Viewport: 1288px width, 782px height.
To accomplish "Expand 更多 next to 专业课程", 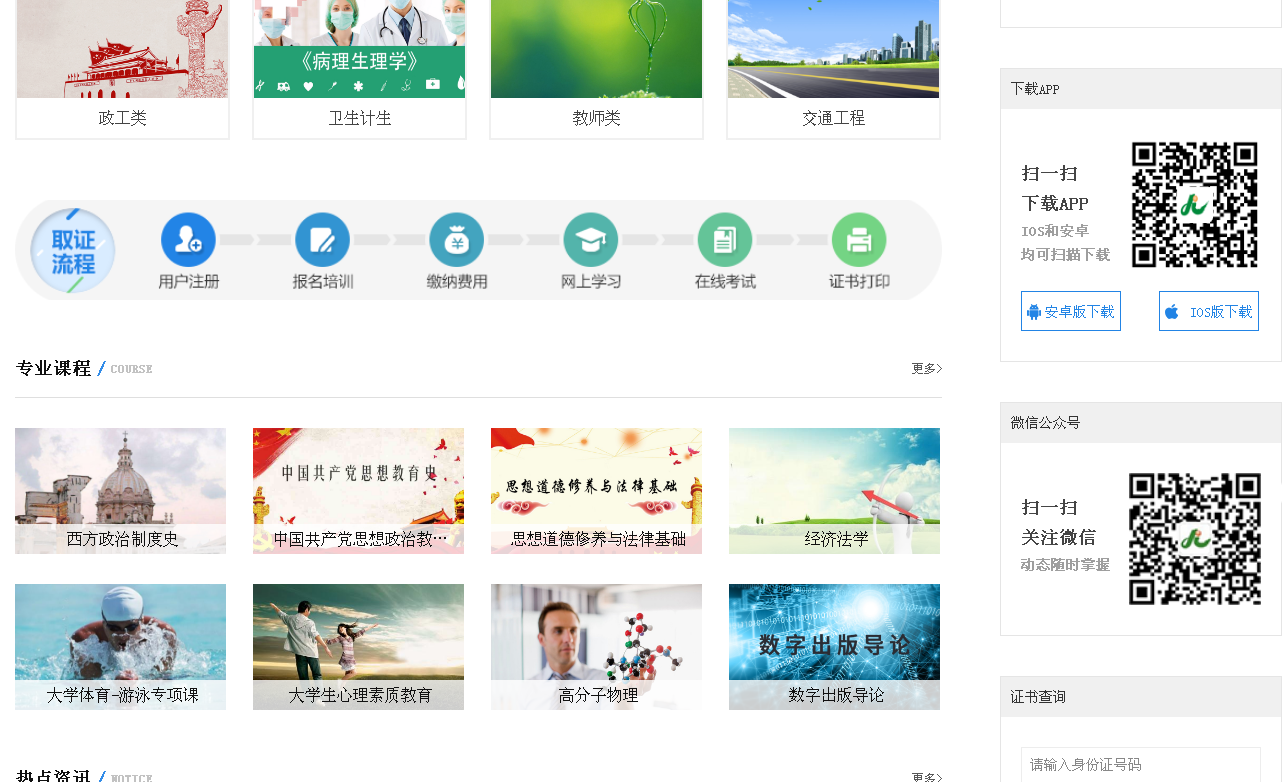I will pos(926,369).
